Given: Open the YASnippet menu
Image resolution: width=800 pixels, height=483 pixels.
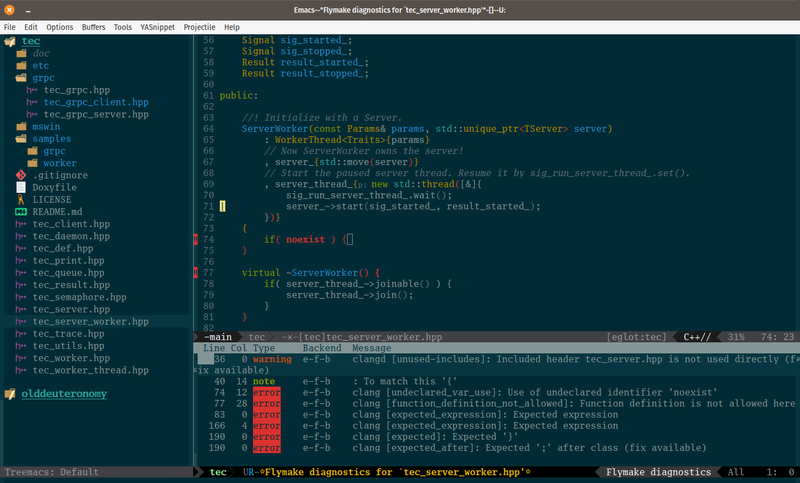Looking at the screenshot, I should 157,27.
